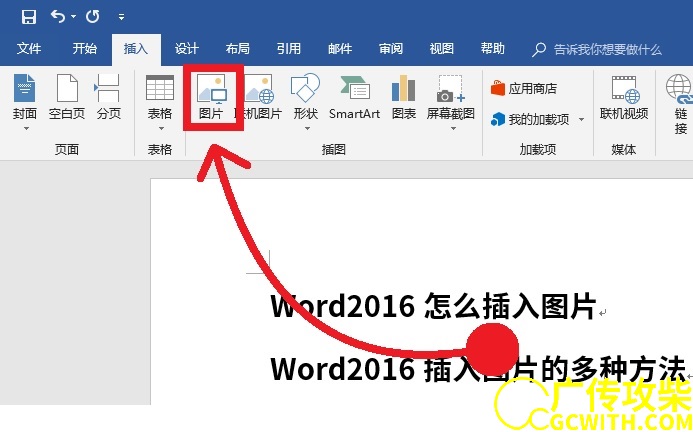Click the line Word2016 插入图片的多种方法
Screen dimensions: 693x432
pyautogui.click(x=477, y=368)
